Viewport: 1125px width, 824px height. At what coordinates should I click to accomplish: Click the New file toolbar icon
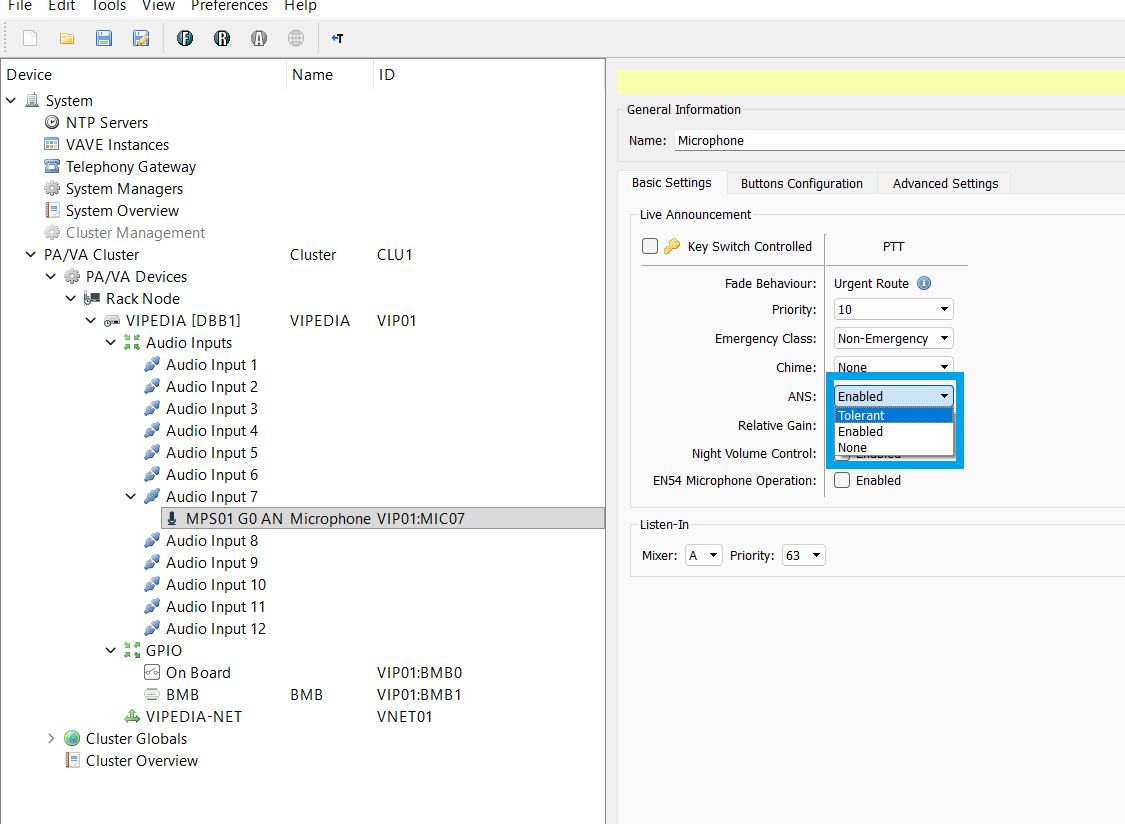coord(30,38)
